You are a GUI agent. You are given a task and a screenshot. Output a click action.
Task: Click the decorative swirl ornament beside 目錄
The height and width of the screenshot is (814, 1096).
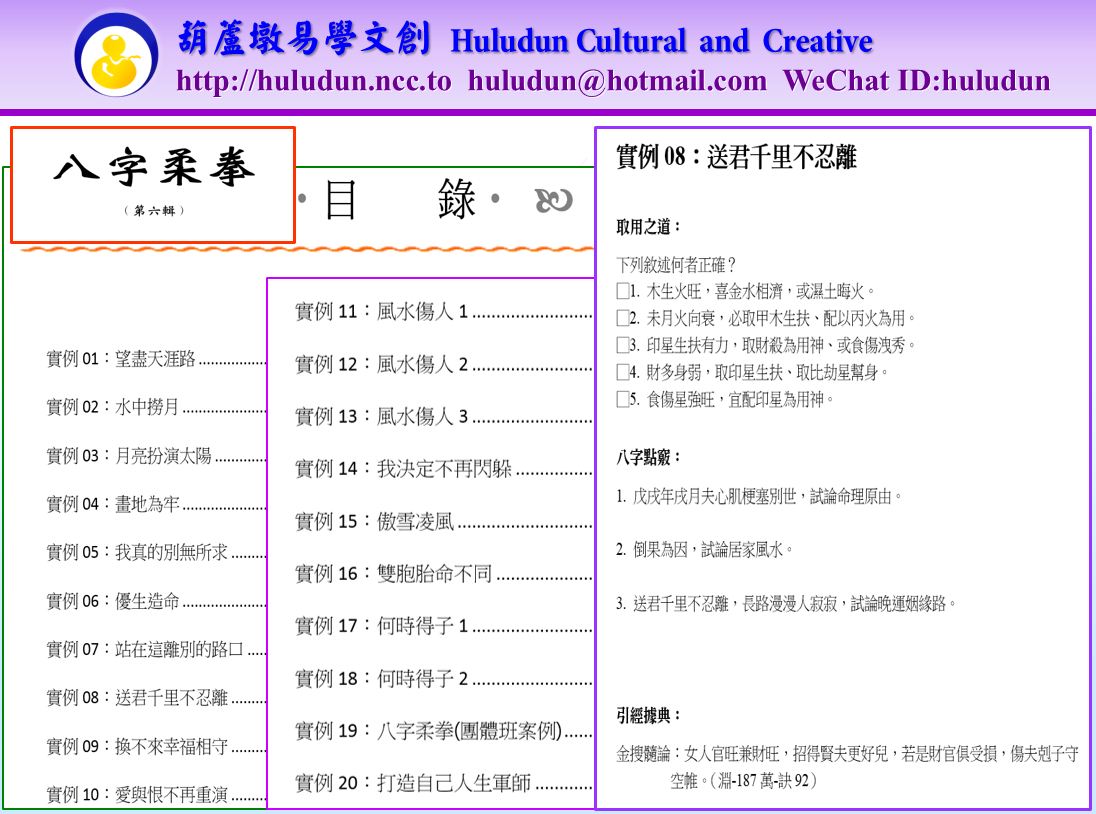click(x=553, y=201)
